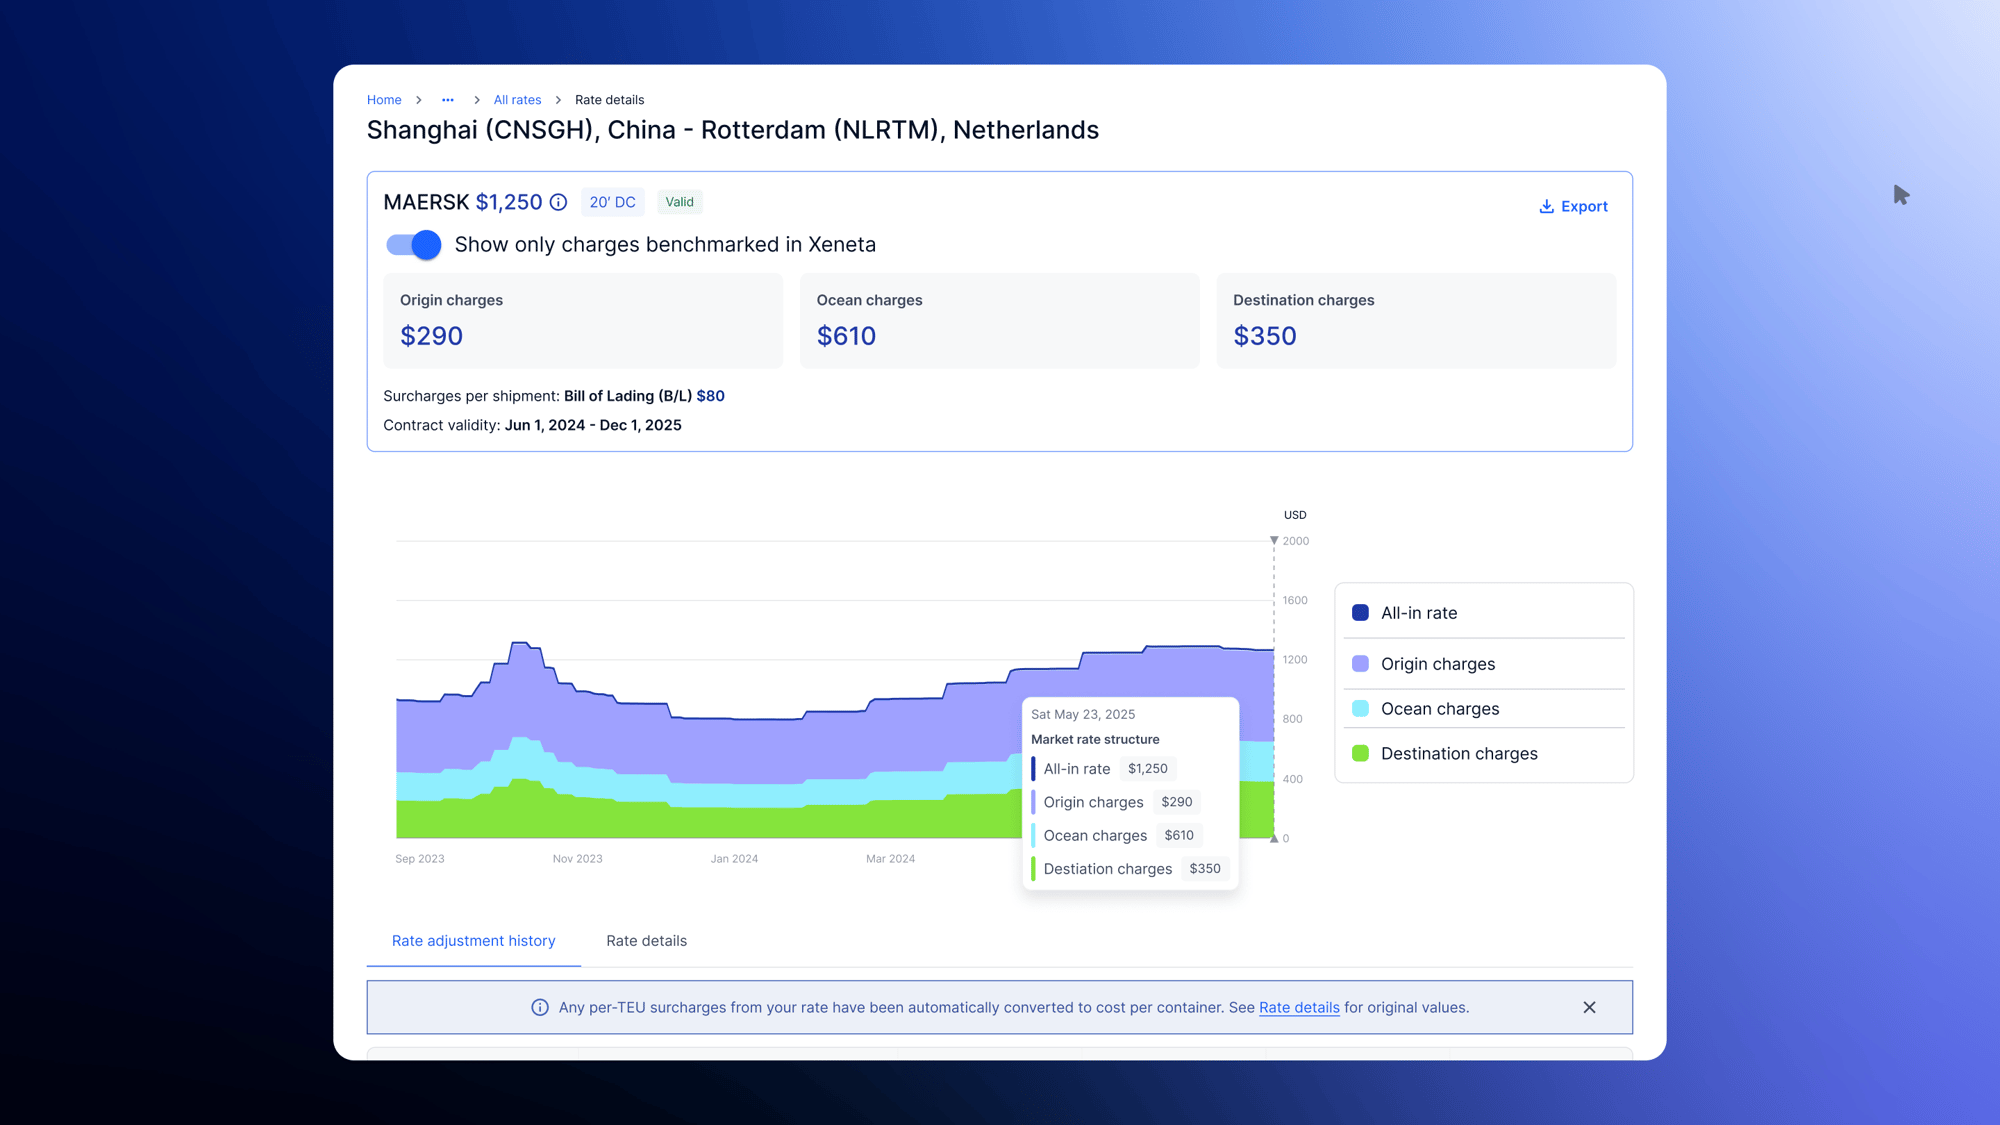
Task: Select the Rate adjustment history tab
Action: (473, 941)
